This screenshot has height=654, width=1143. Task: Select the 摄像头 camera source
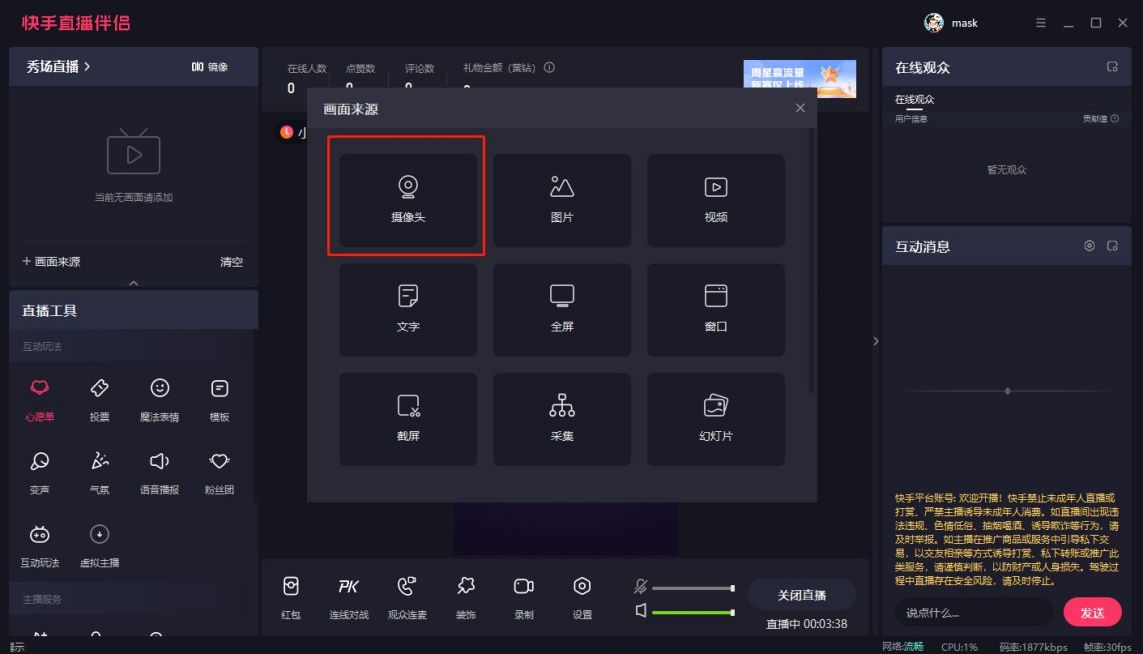407,200
